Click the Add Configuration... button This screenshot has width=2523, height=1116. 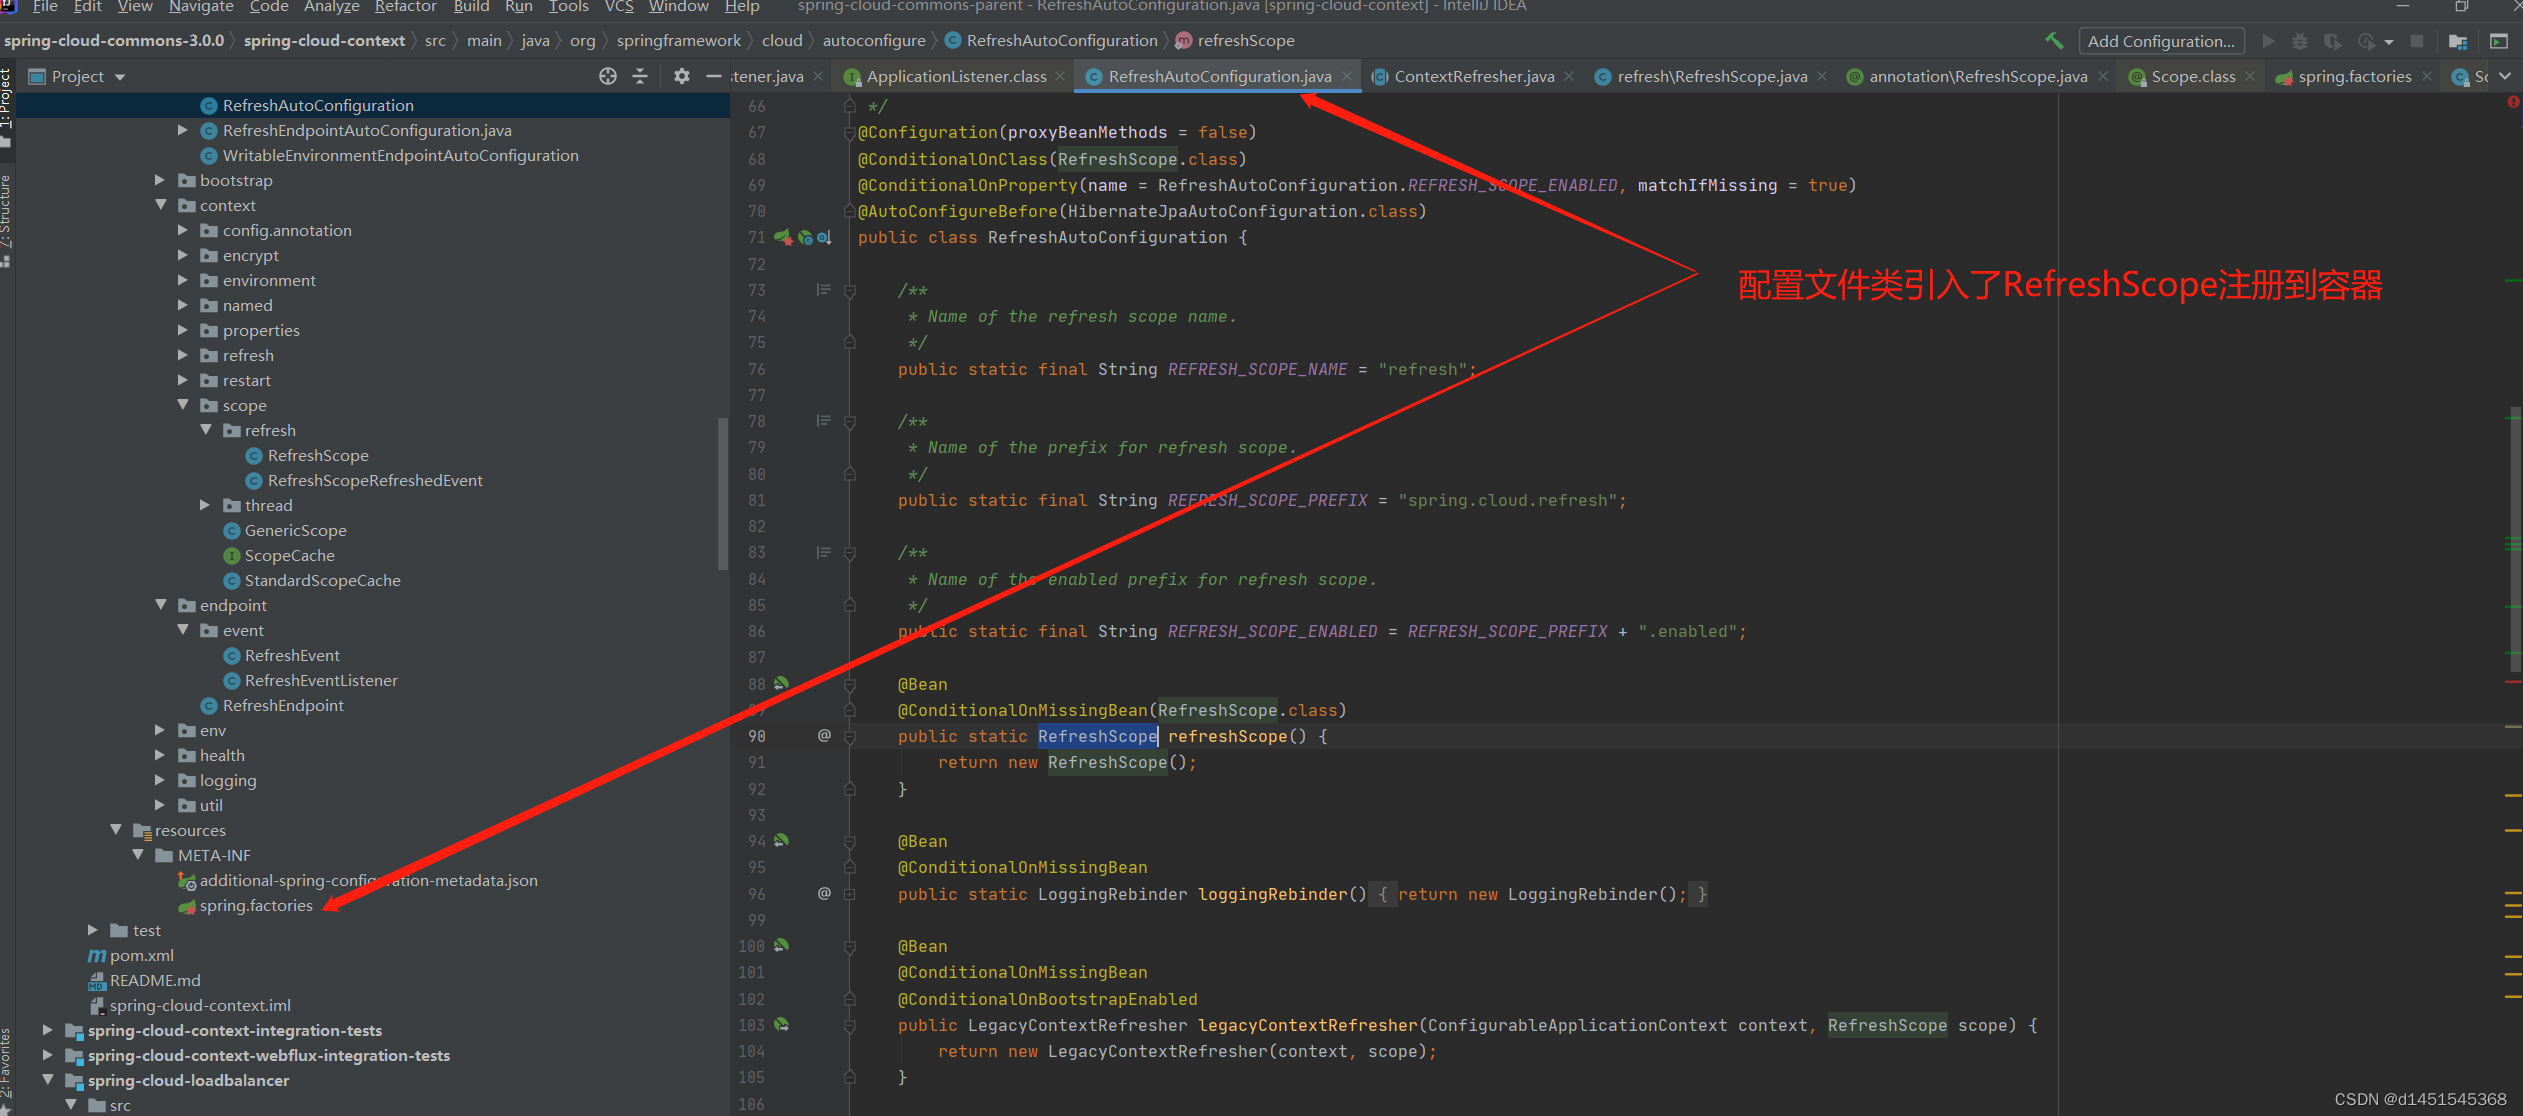2160,41
